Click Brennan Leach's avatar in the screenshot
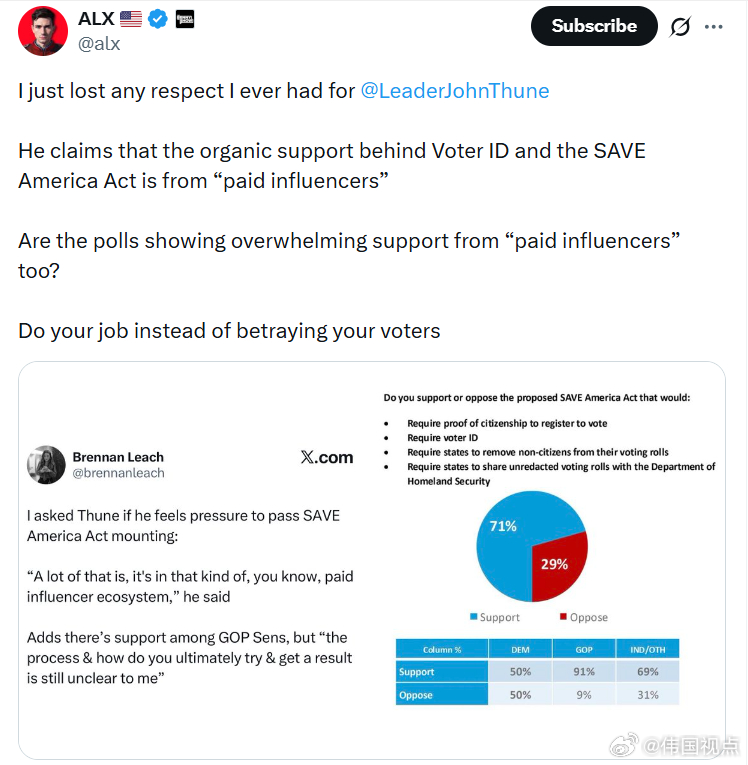This screenshot has height=765, width=748. click(46, 465)
